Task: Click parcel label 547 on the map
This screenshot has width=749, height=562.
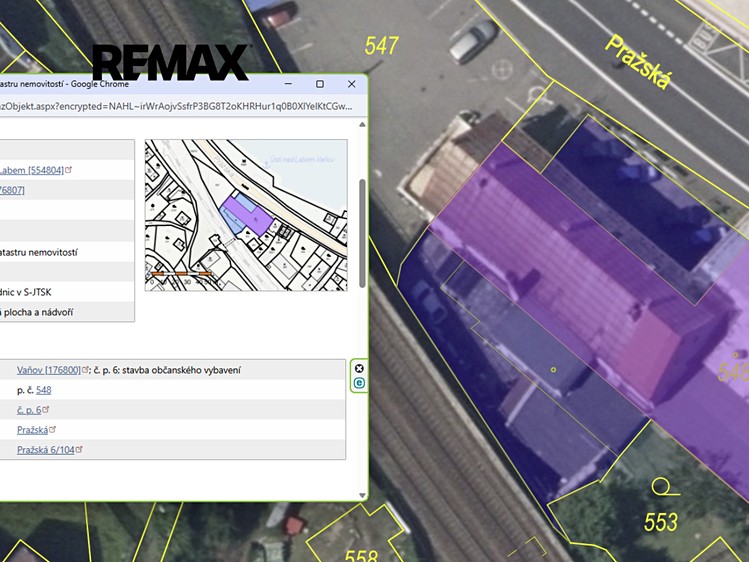Action: tap(381, 46)
